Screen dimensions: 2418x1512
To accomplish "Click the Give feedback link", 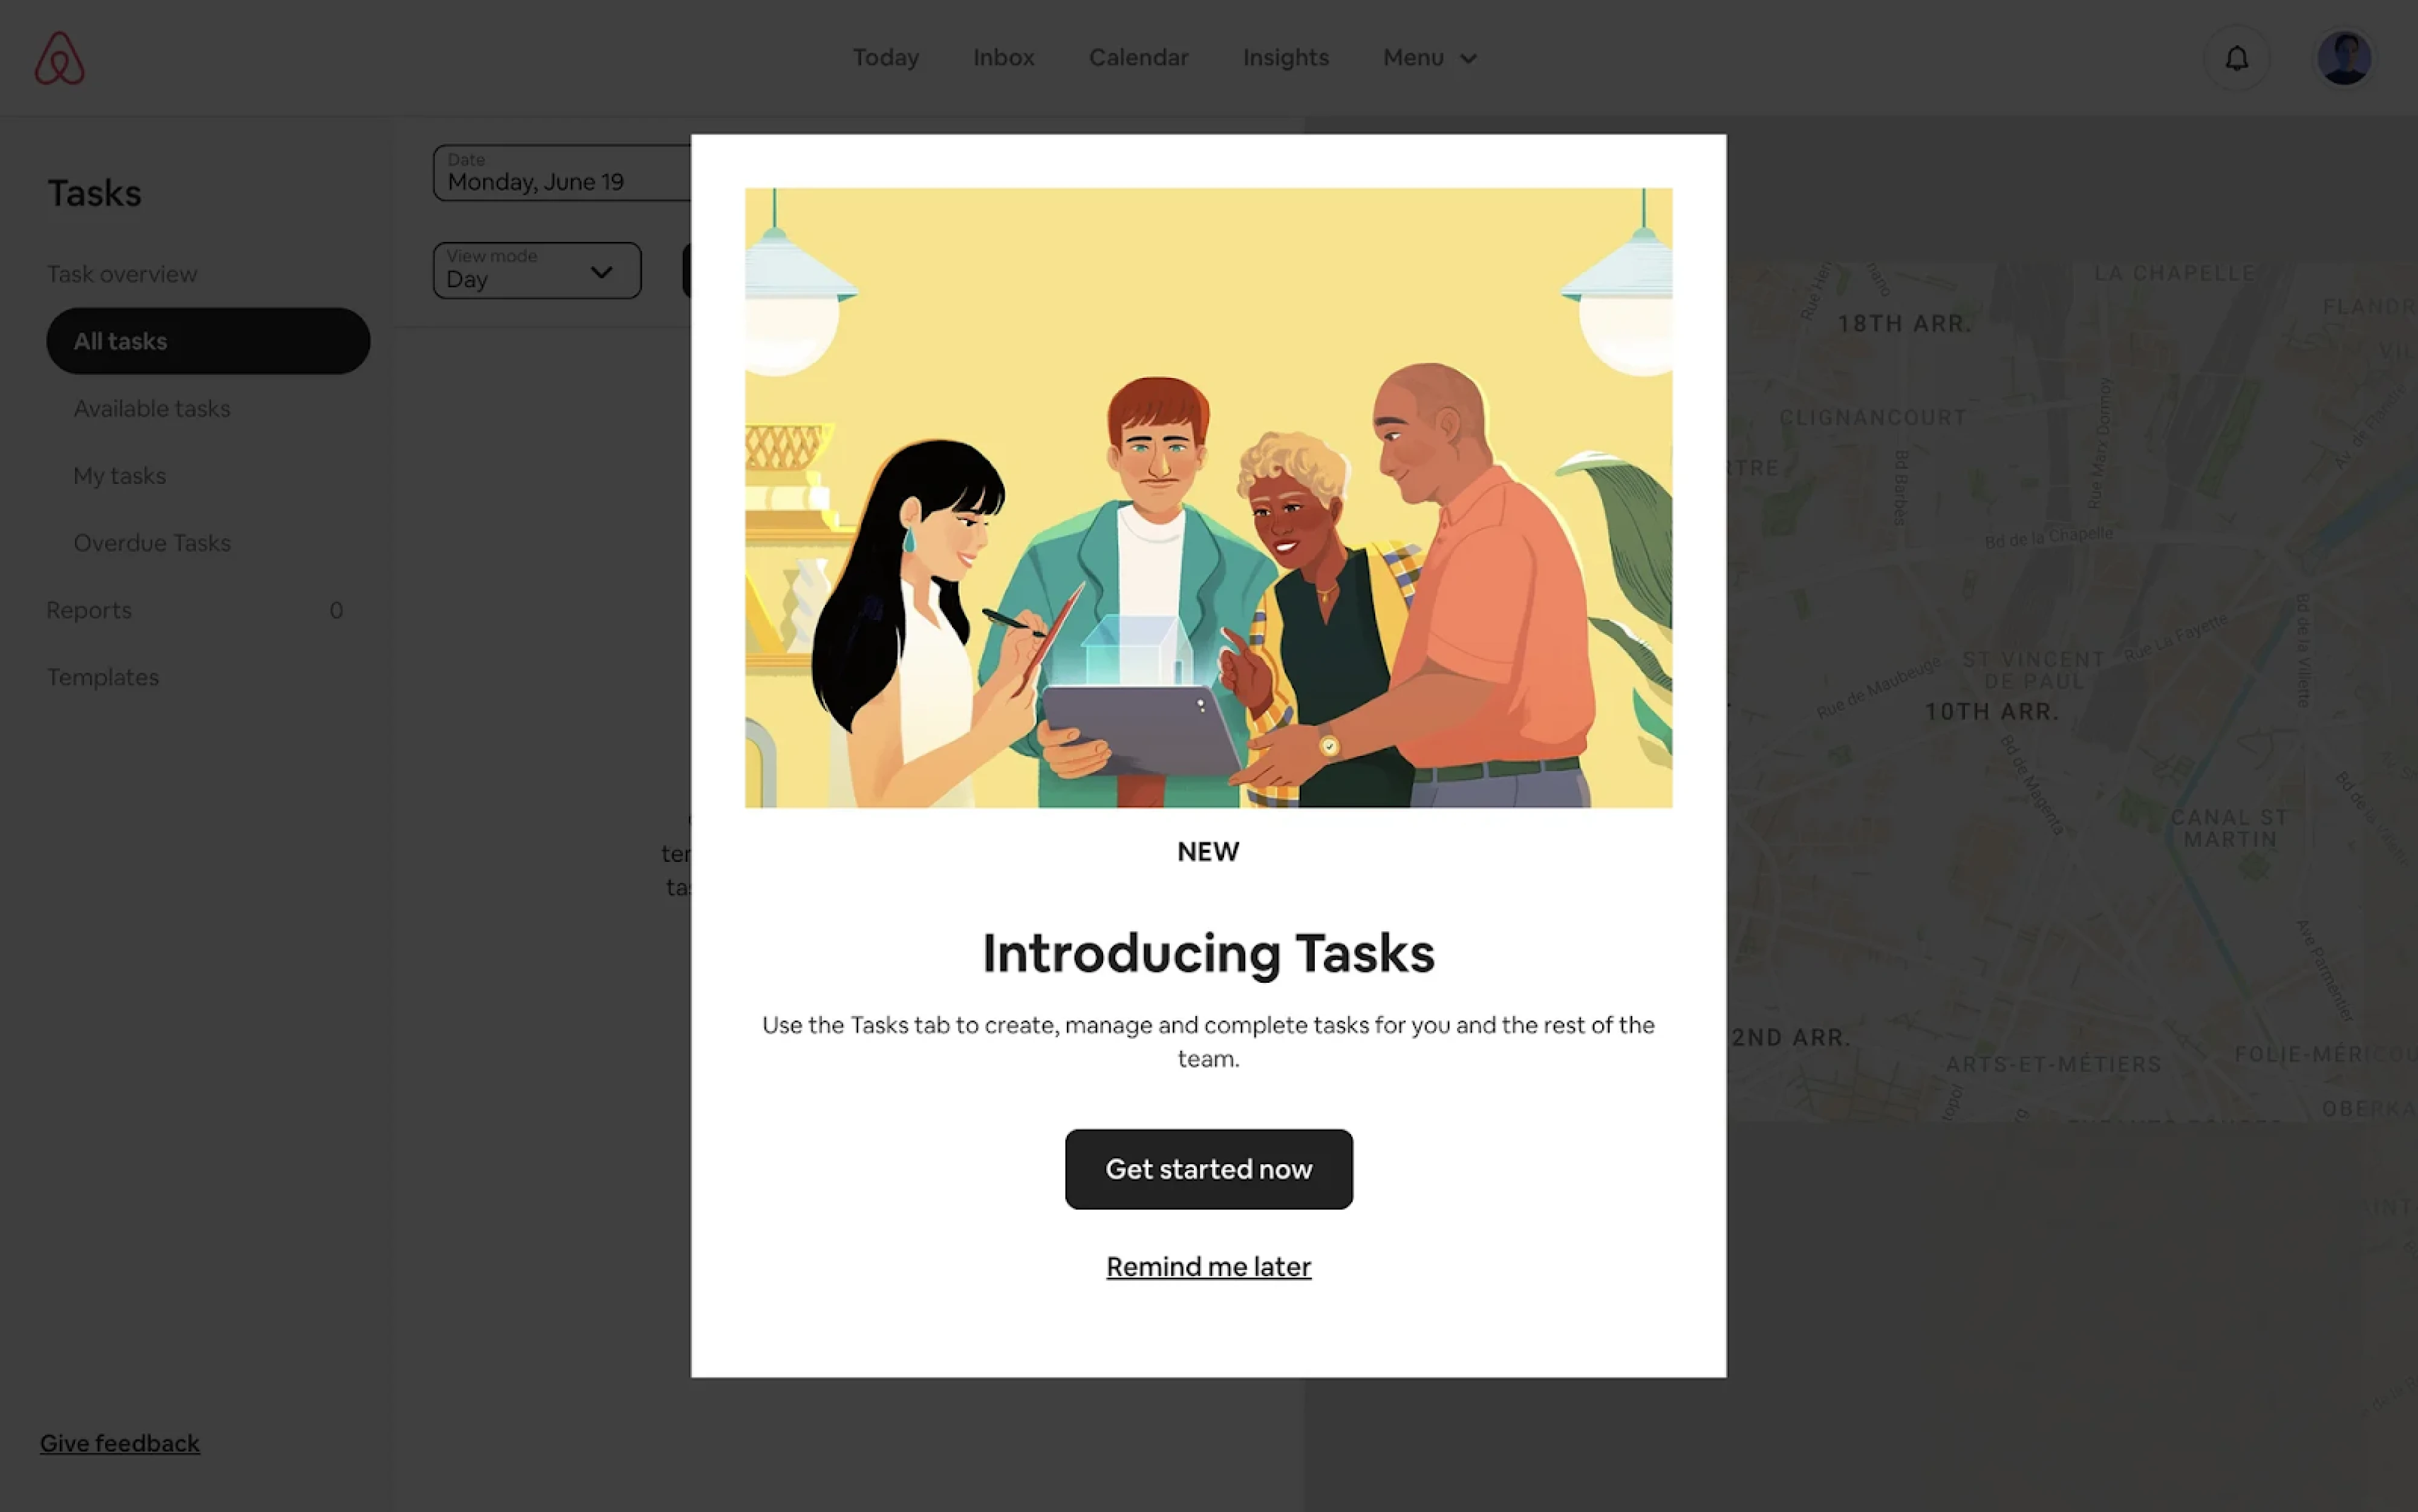I will tap(119, 1443).
